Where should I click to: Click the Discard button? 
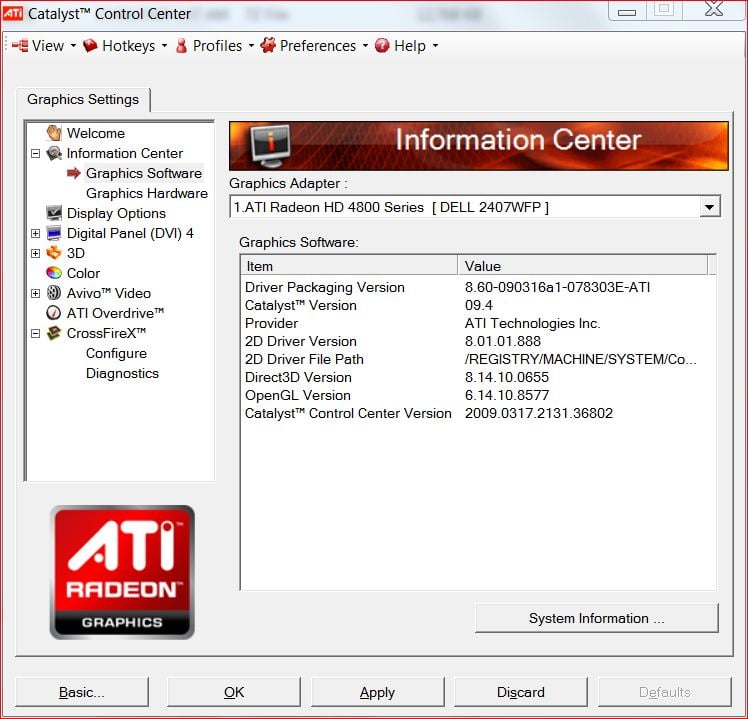(520, 692)
